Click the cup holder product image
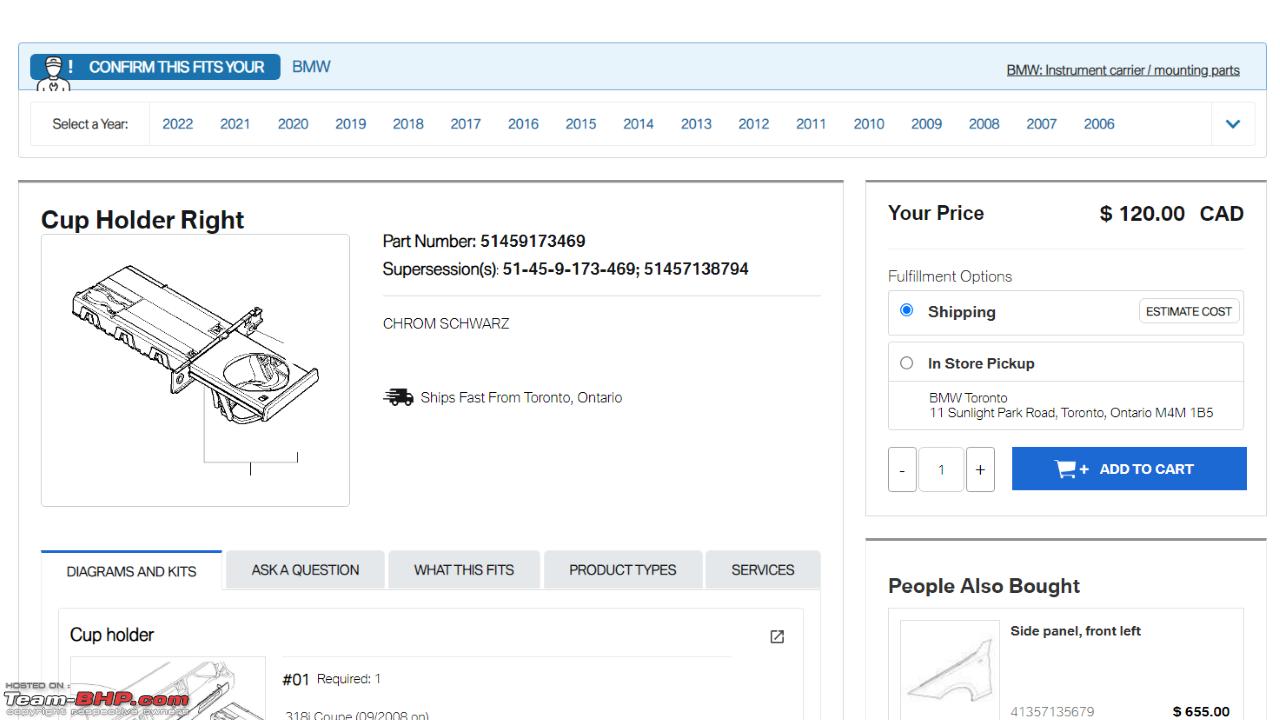 pyautogui.click(x=195, y=370)
